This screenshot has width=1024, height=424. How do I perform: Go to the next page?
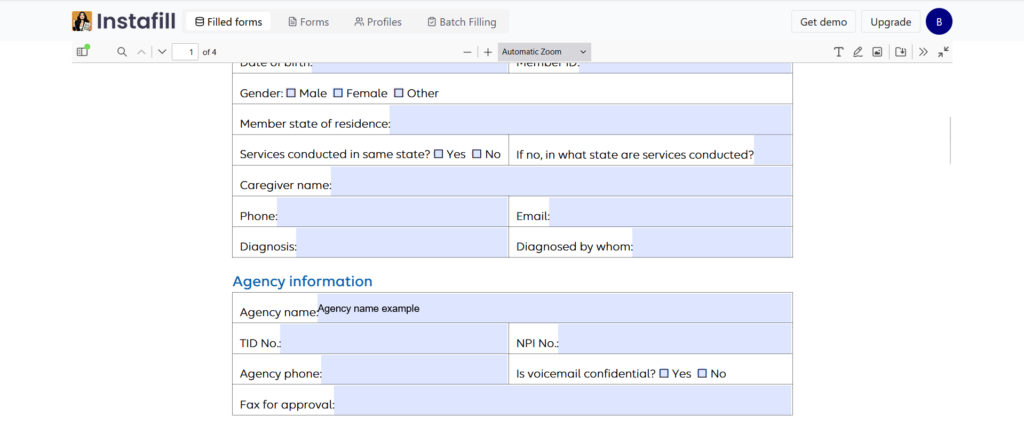click(x=161, y=52)
